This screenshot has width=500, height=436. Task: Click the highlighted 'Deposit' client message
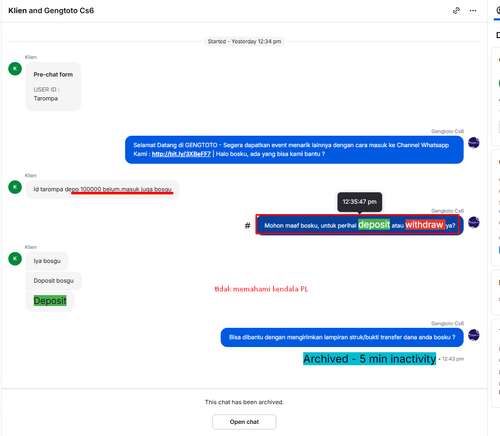click(50, 301)
